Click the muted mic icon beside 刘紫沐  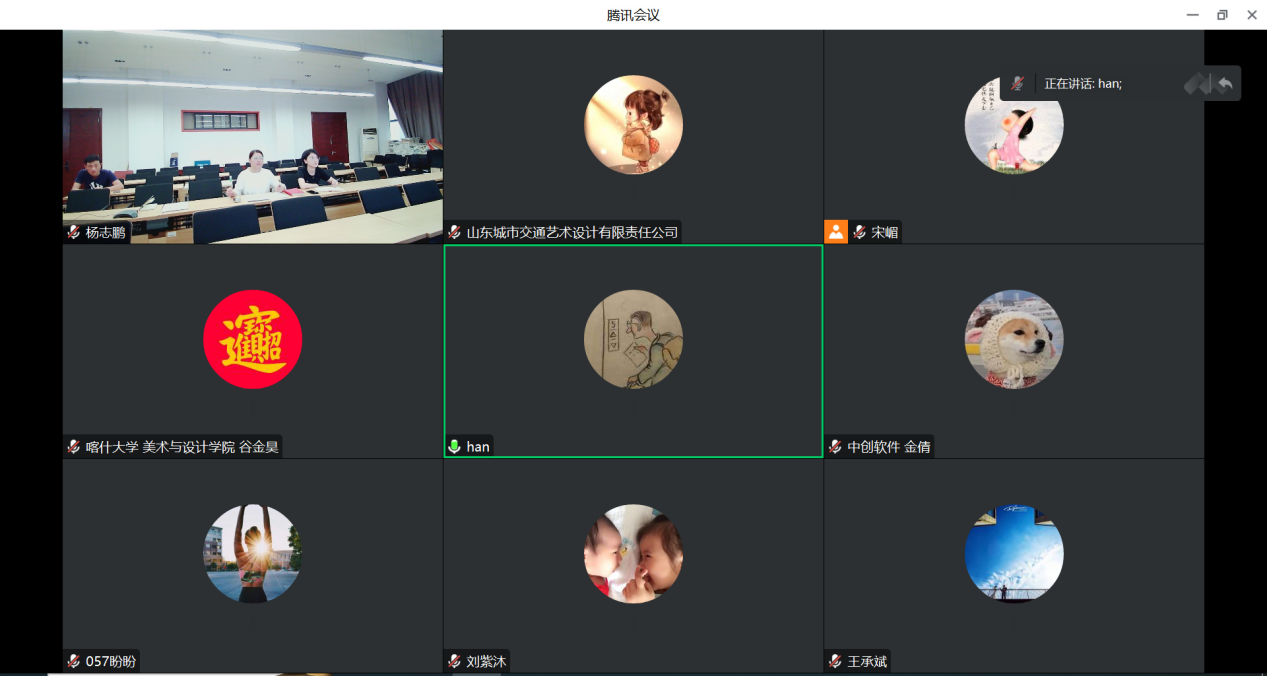pyautogui.click(x=455, y=661)
